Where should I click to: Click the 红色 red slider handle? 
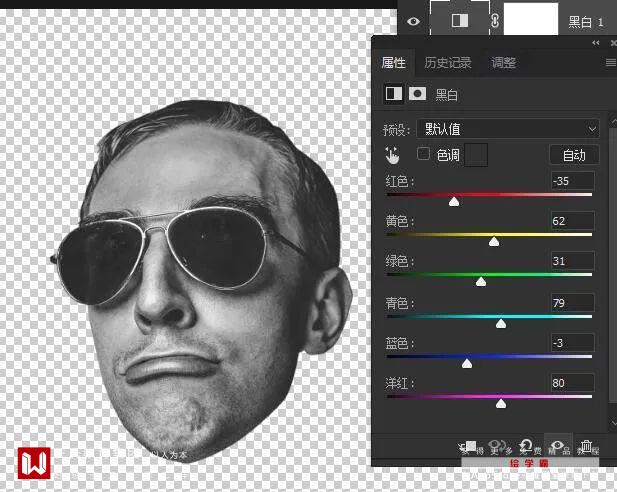coord(454,202)
